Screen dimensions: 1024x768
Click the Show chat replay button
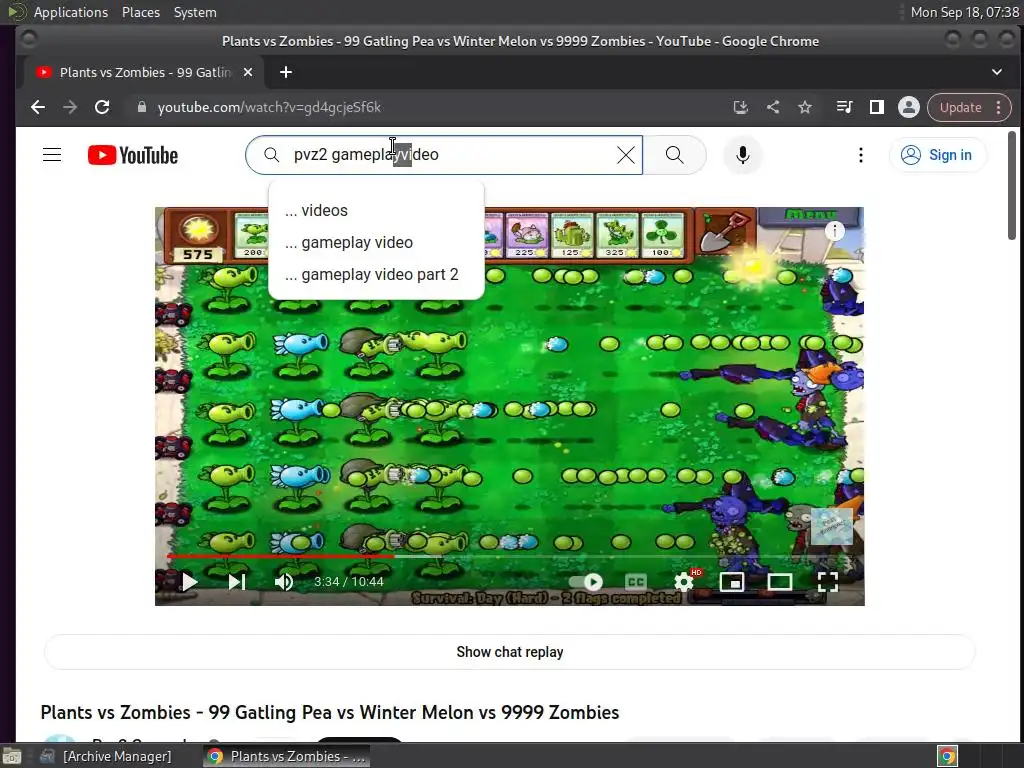tap(509, 652)
